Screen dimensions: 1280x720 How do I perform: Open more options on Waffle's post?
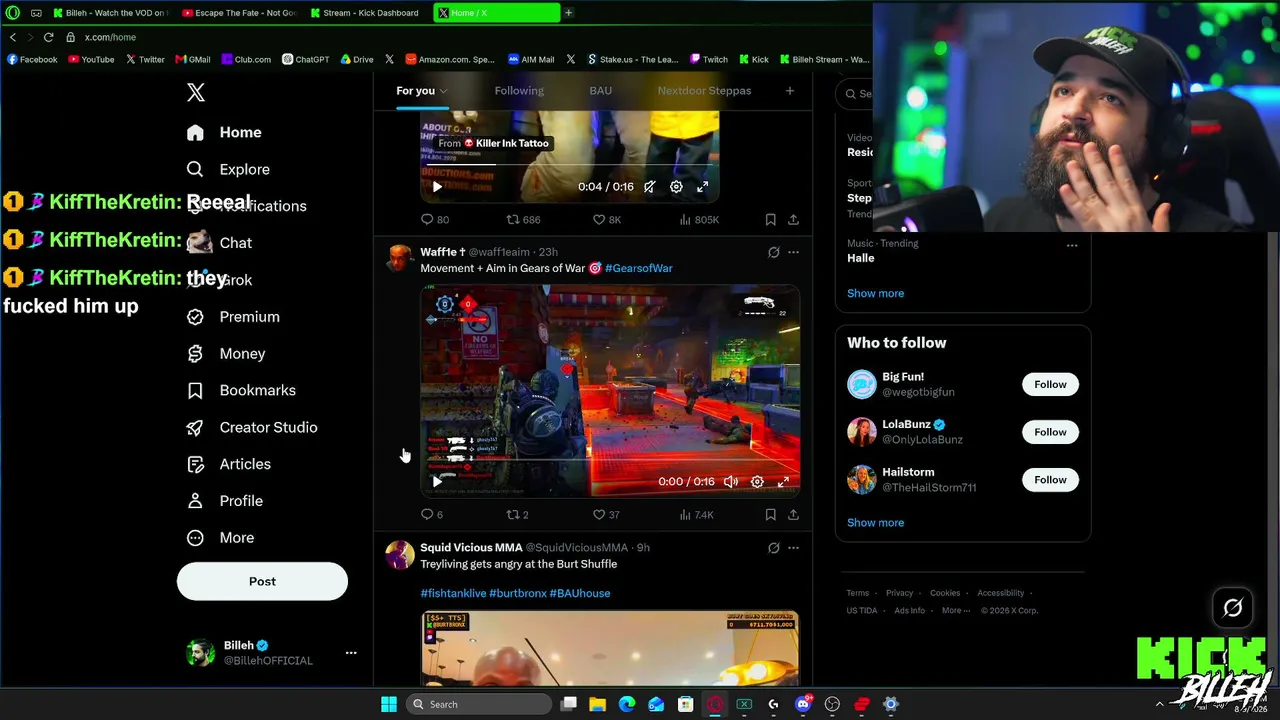click(x=793, y=252)
